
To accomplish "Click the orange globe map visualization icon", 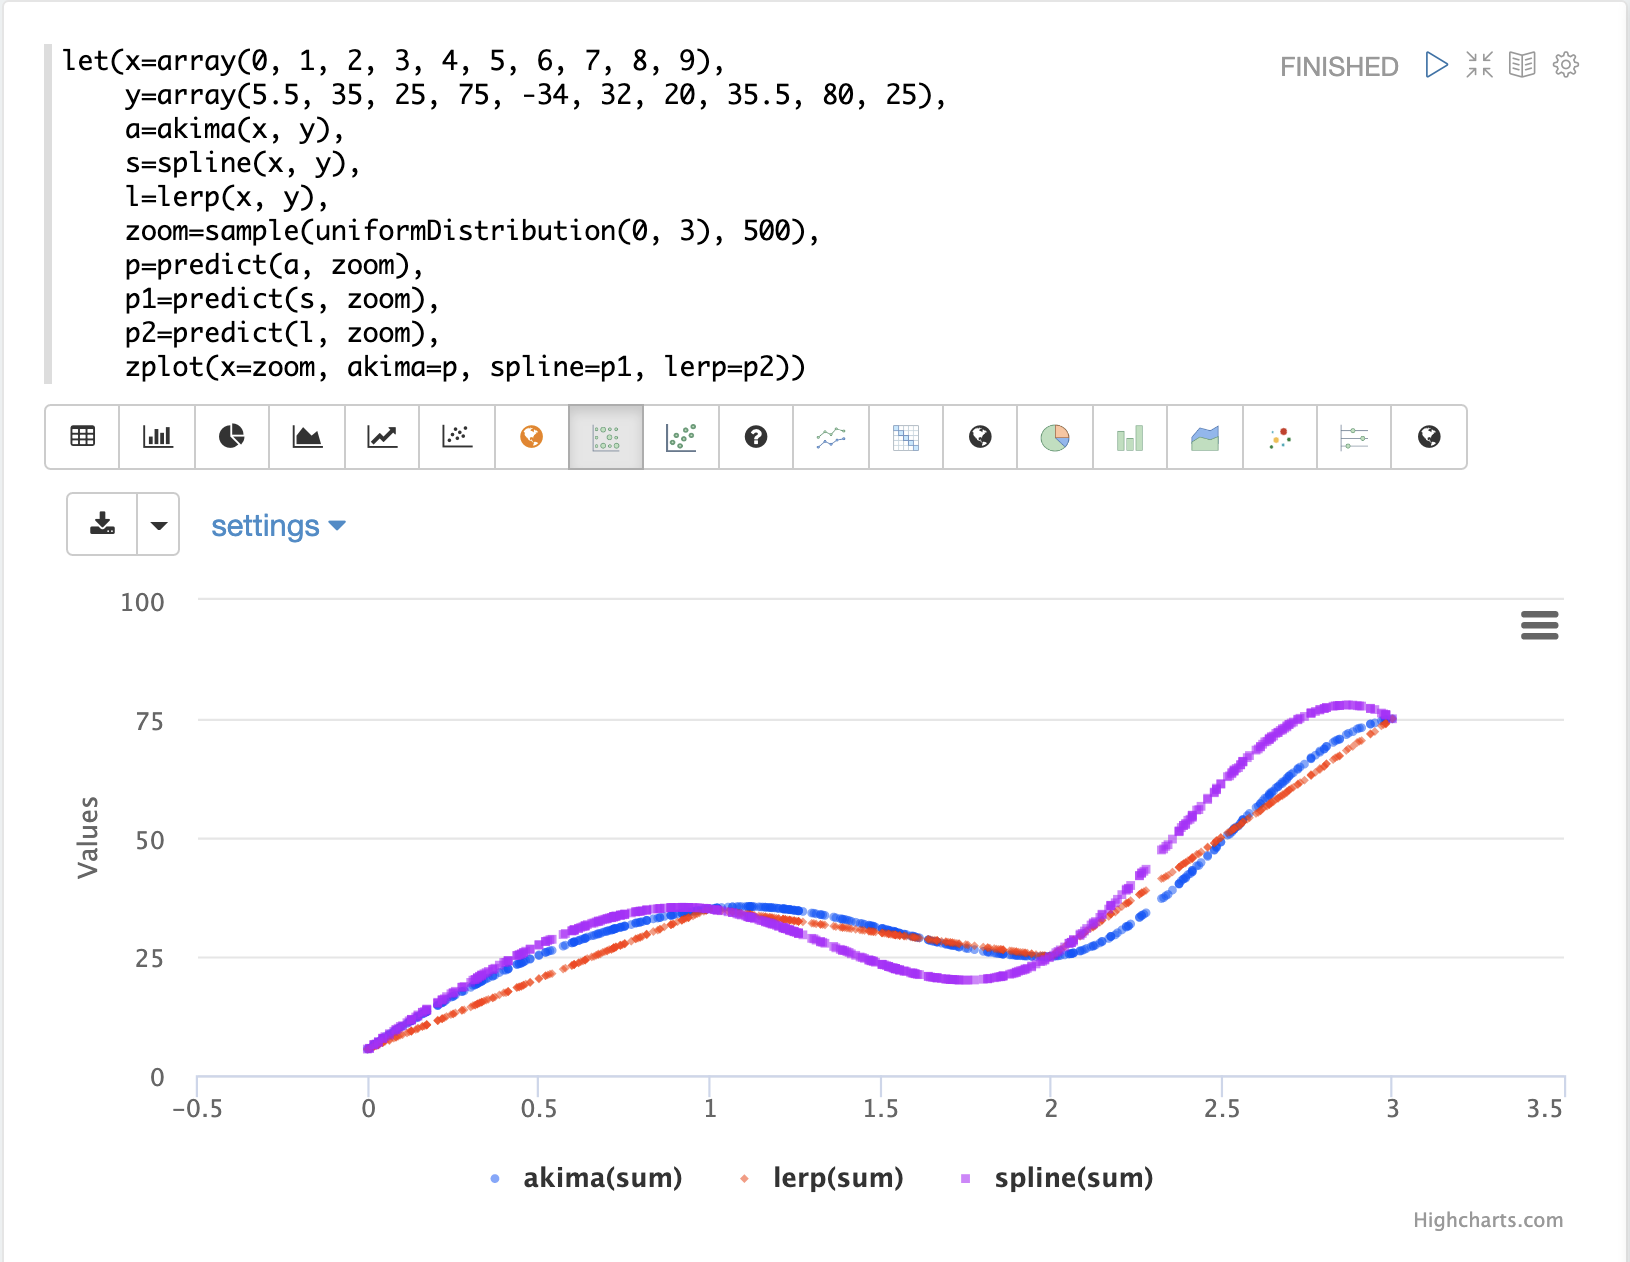I will pyautogui.click(x=531, y=437).
